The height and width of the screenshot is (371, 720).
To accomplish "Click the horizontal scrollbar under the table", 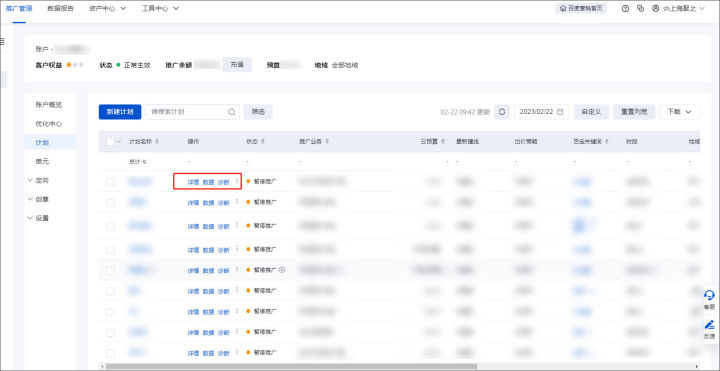I will [292, 366].
